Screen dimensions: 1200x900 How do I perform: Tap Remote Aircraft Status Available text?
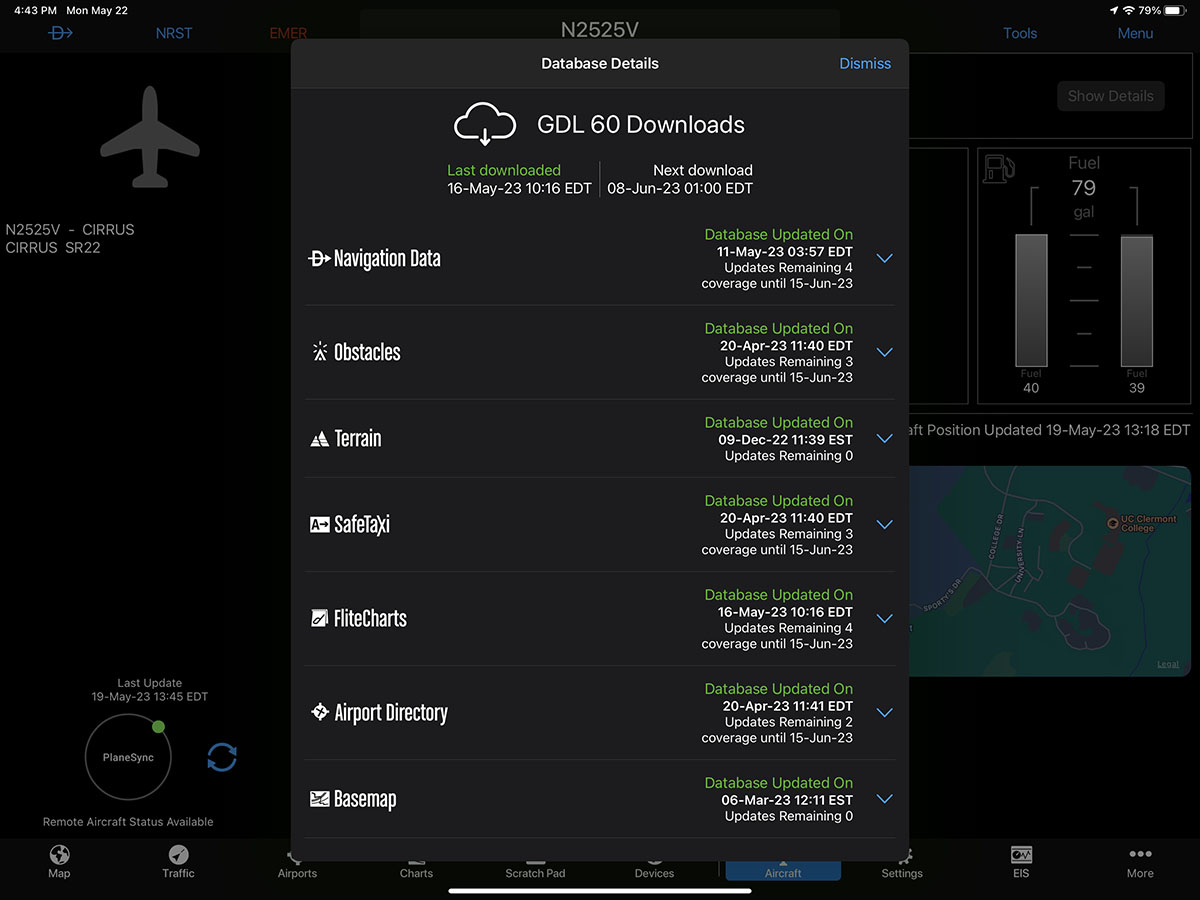128,822
